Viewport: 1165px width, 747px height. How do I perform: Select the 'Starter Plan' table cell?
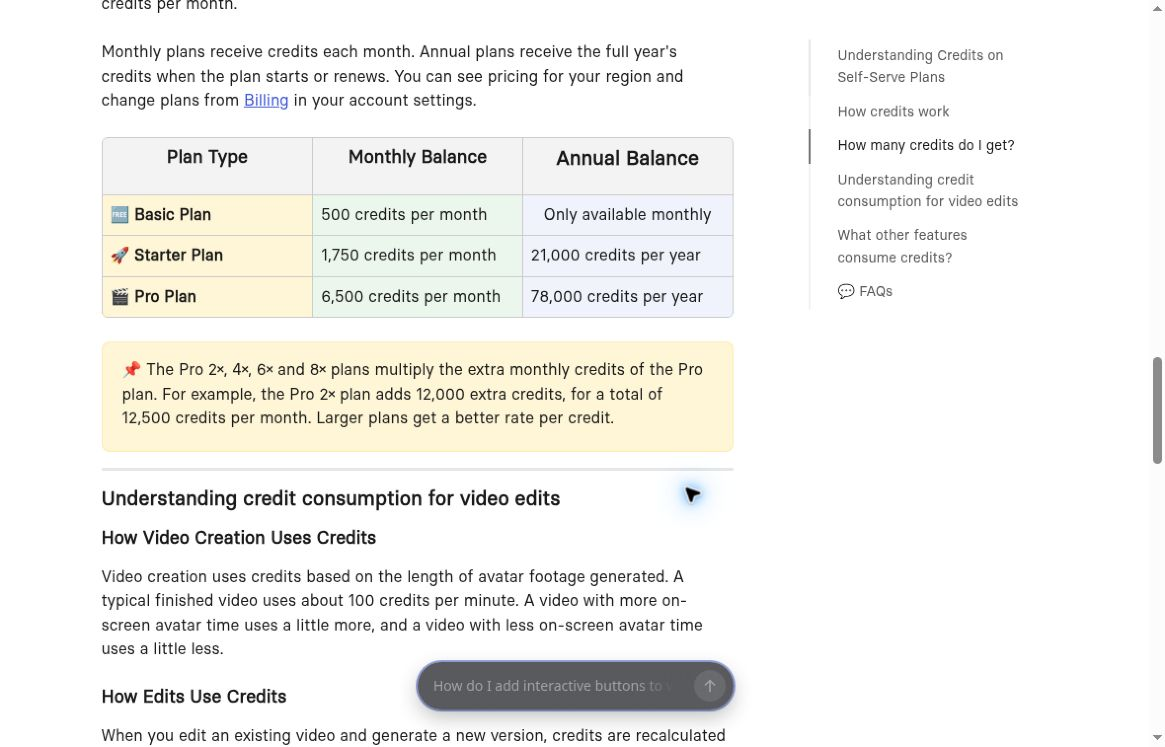[x=207, y=256]
